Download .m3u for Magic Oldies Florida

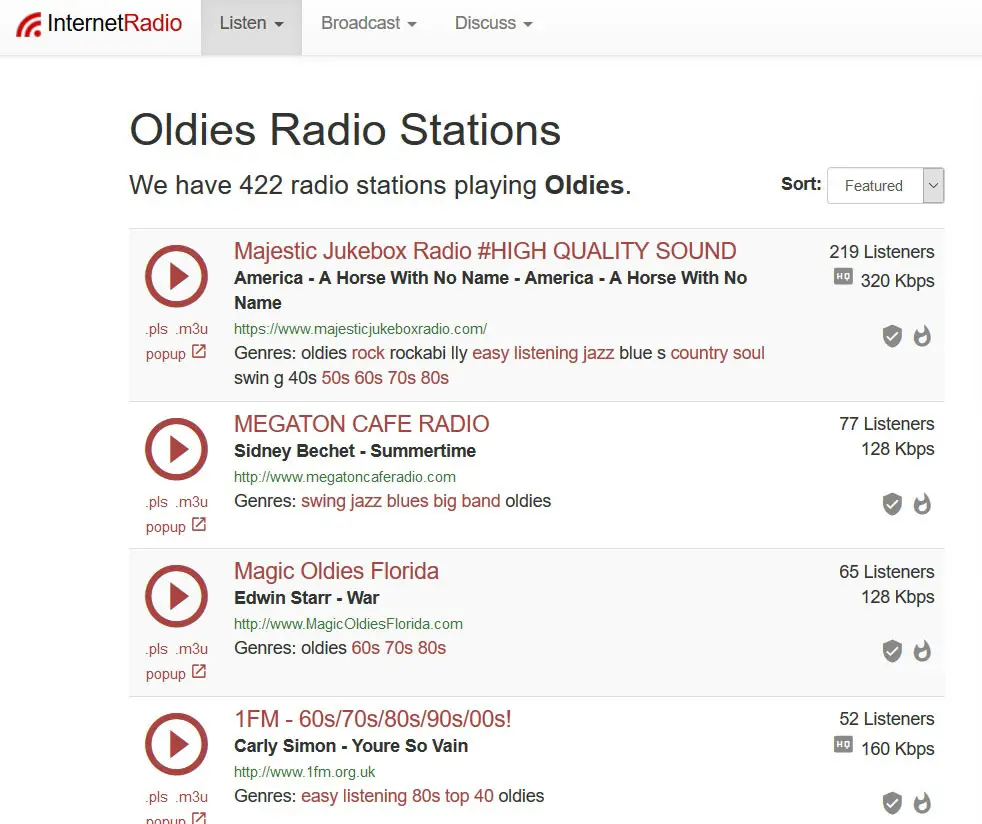[192, 649]
